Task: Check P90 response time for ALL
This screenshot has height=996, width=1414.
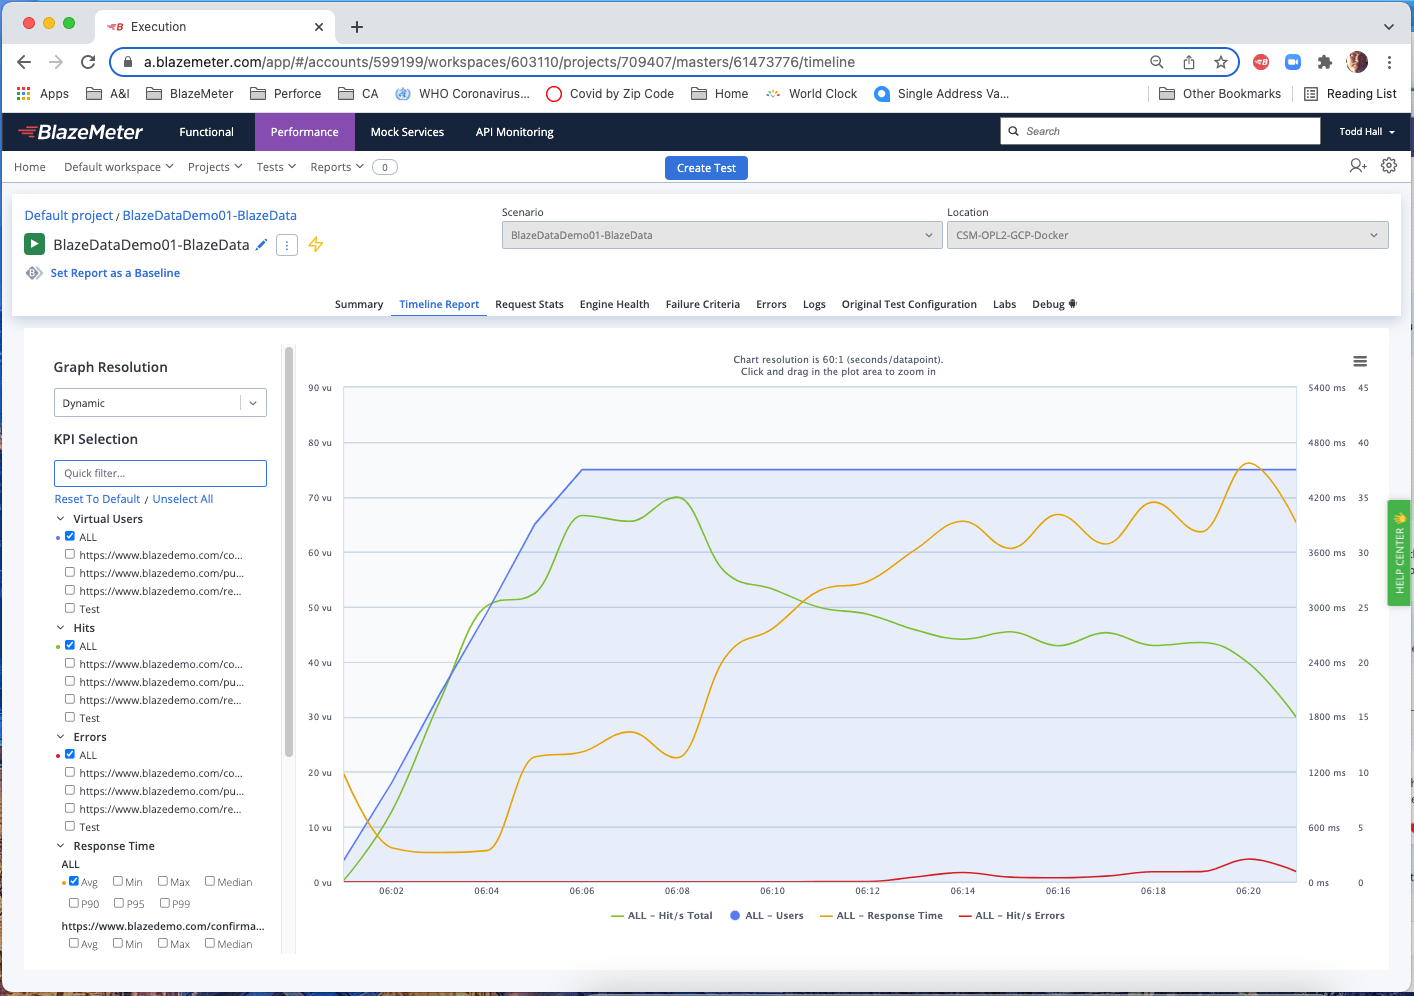Action: [x=74, y=903]
